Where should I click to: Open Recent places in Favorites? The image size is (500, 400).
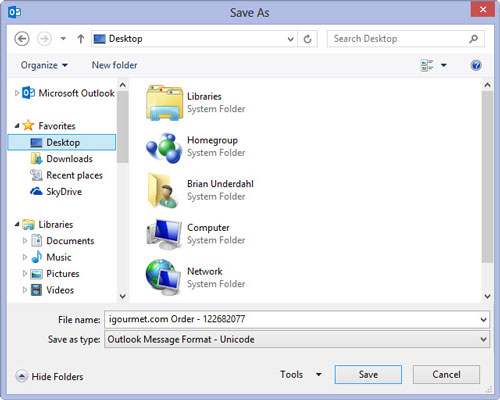(x=66, y=175)
